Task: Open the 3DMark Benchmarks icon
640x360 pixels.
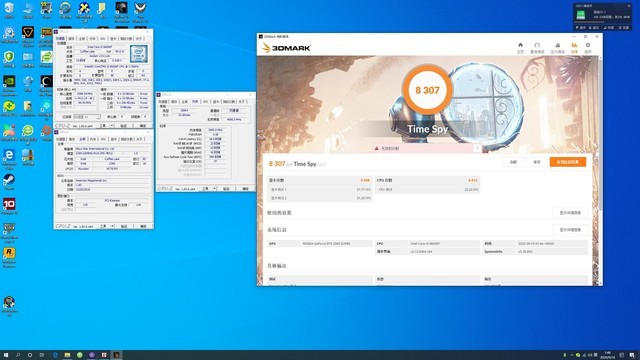Action: (x=537, y=48)
